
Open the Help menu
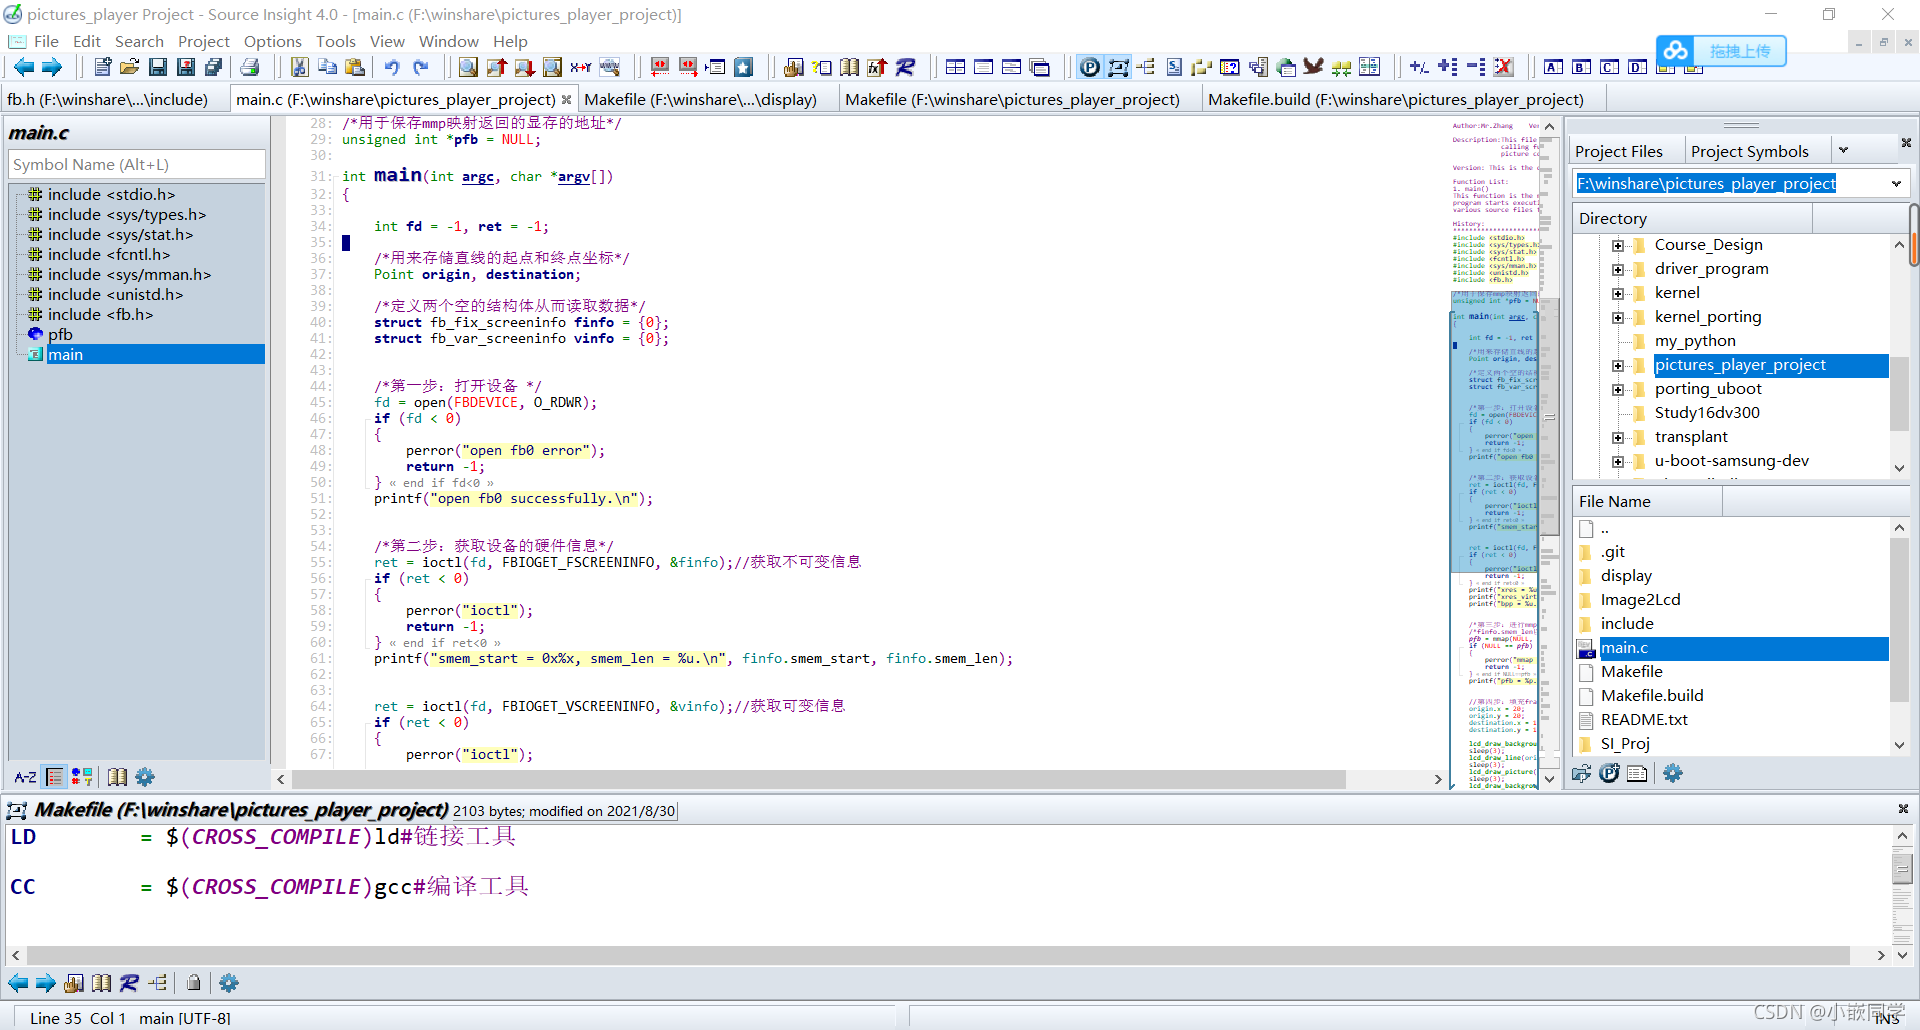510,41
